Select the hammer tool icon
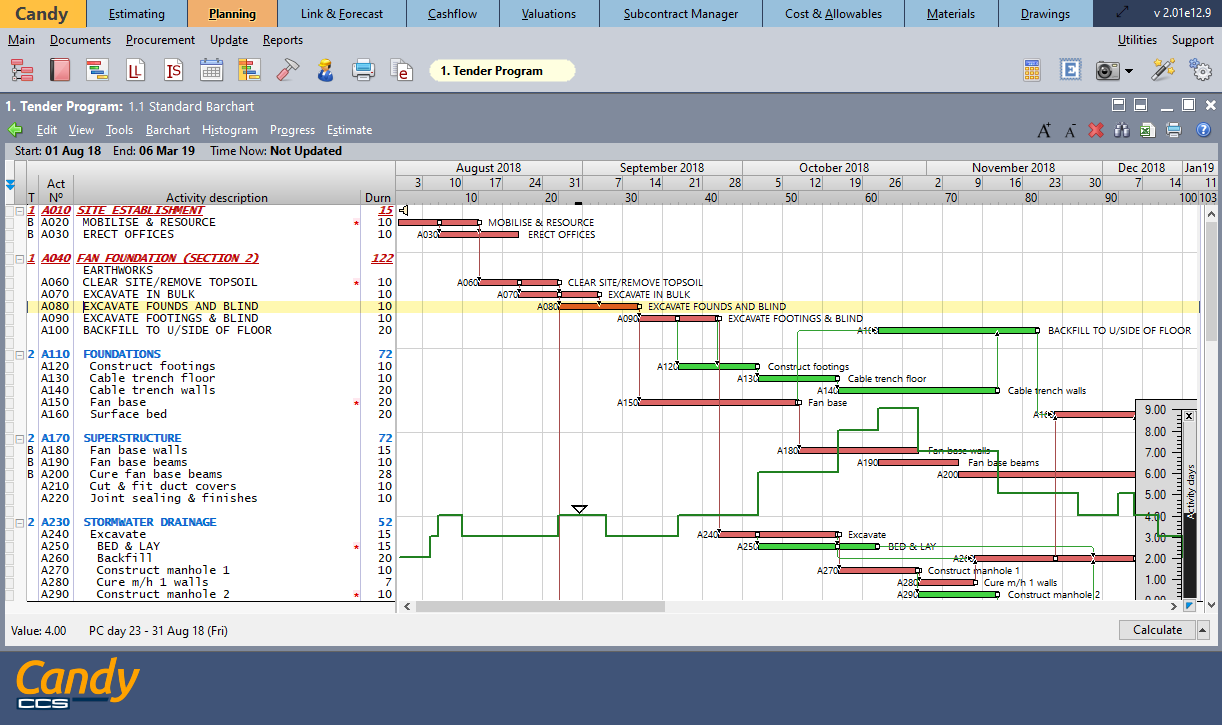 (x=288, y=70)
